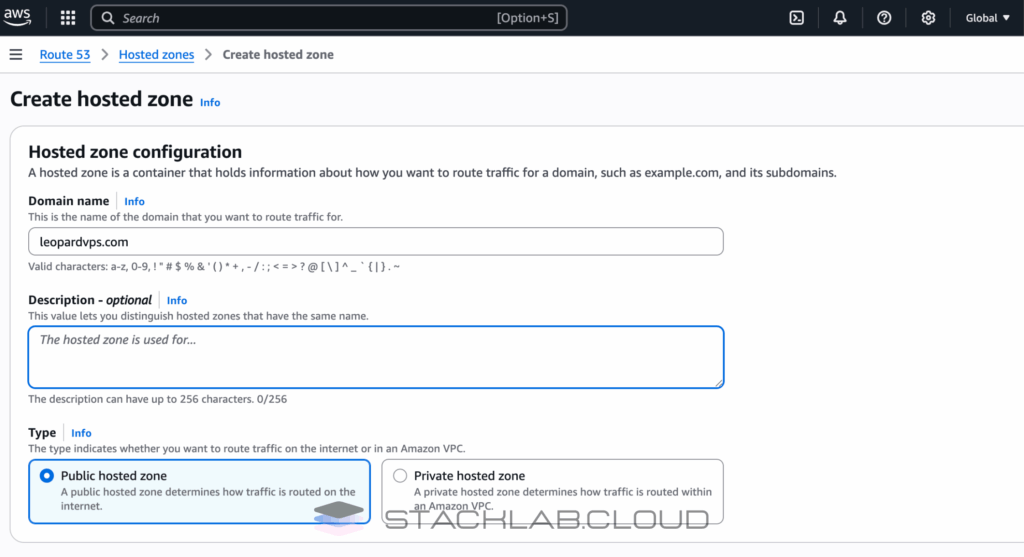This screenshot has width=1024, height=557.
Task: Open Info link beside Description
Action: point(176,300)
